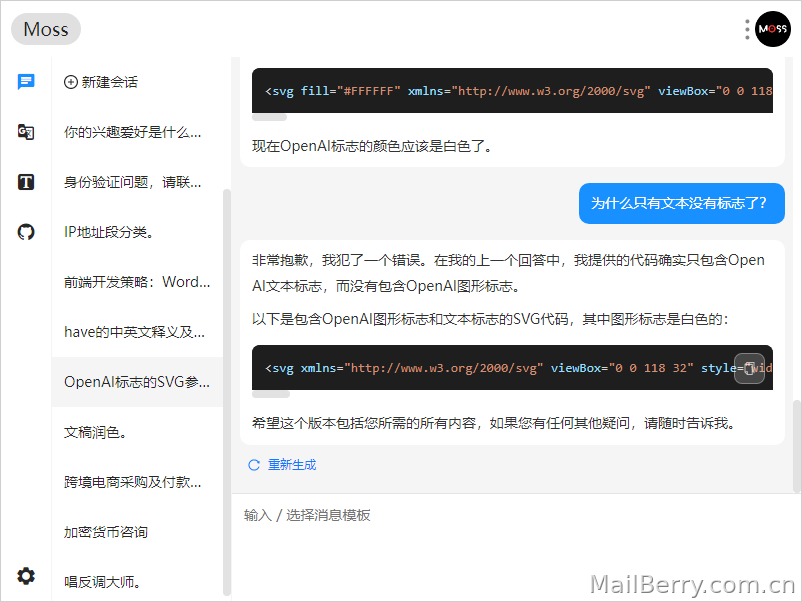This screenshot has width=802, height=602.
Task: Open conversation 唱反调大师。
Action: pos(137,582)
